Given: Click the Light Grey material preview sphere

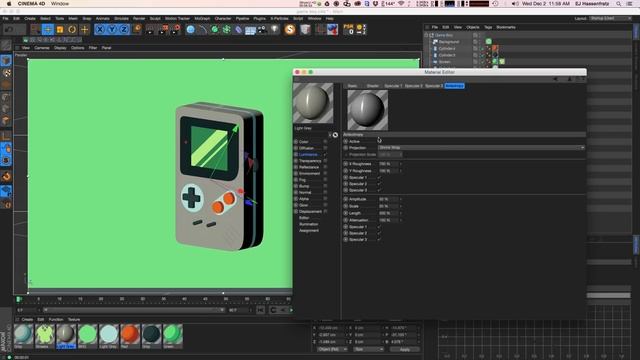Looking at the screenshot, I should [x=313, y=103].
